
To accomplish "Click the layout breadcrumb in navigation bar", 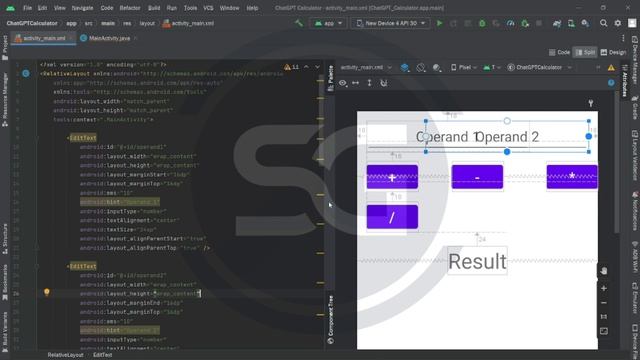I will [147, 23].
